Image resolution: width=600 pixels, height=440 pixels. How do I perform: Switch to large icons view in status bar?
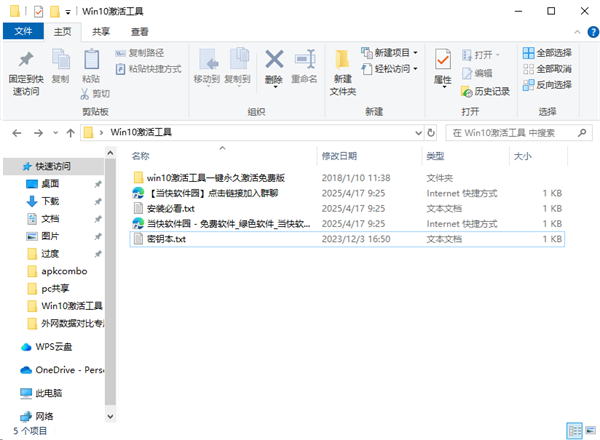[591, 431]
